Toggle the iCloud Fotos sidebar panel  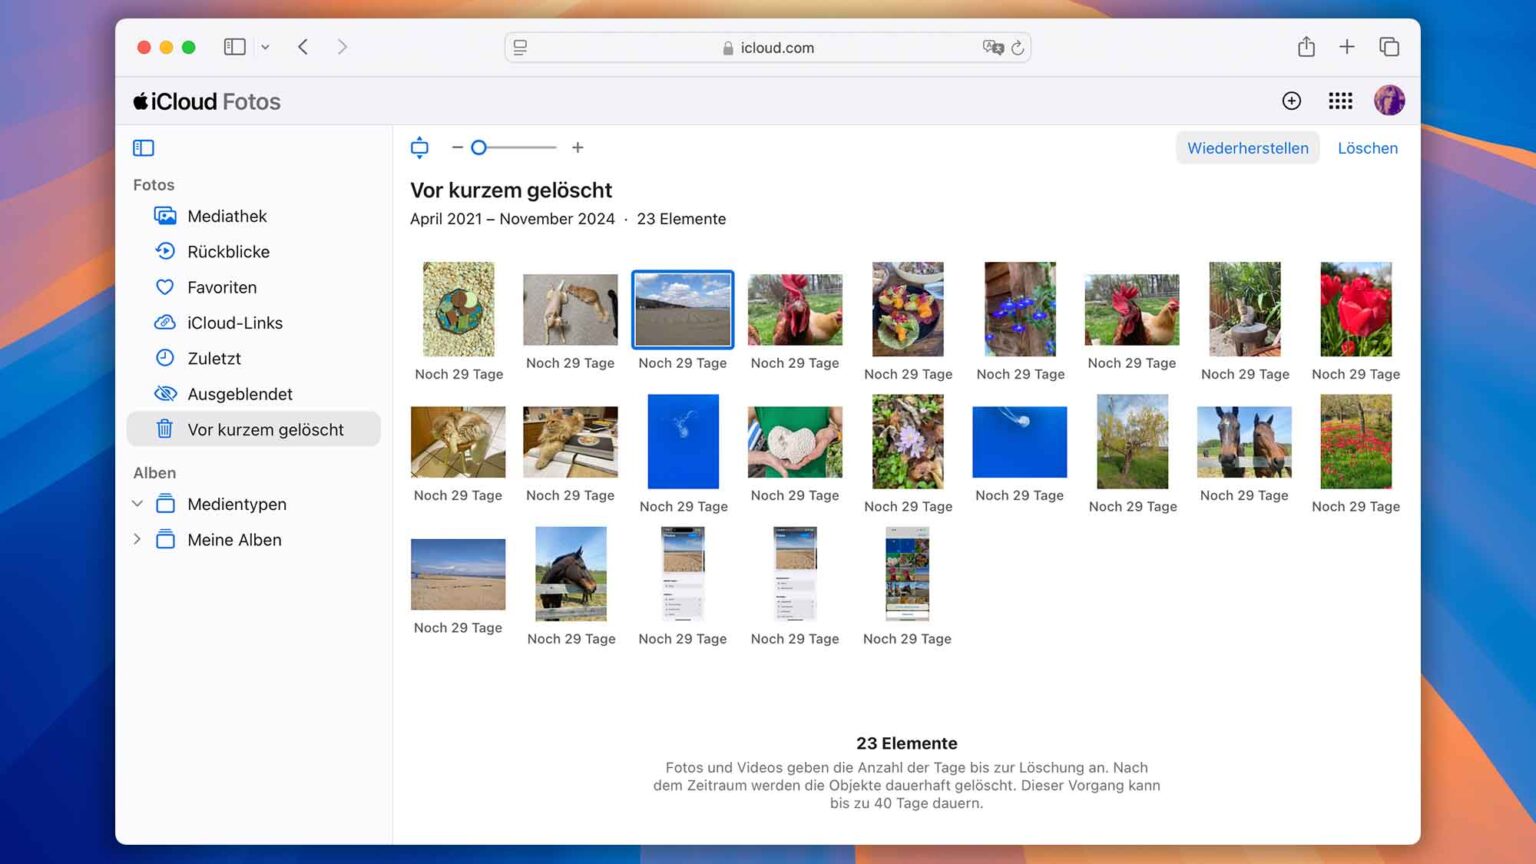[x=144, y=148]
